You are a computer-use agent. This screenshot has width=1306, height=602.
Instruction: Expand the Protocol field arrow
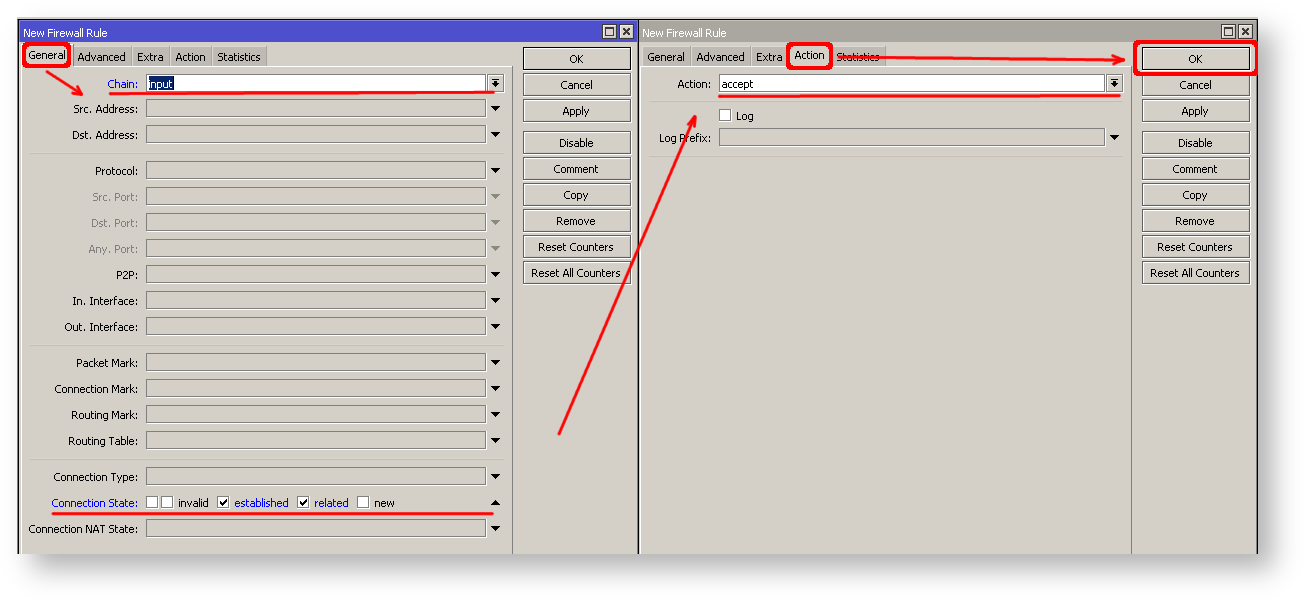click(495, 171)
